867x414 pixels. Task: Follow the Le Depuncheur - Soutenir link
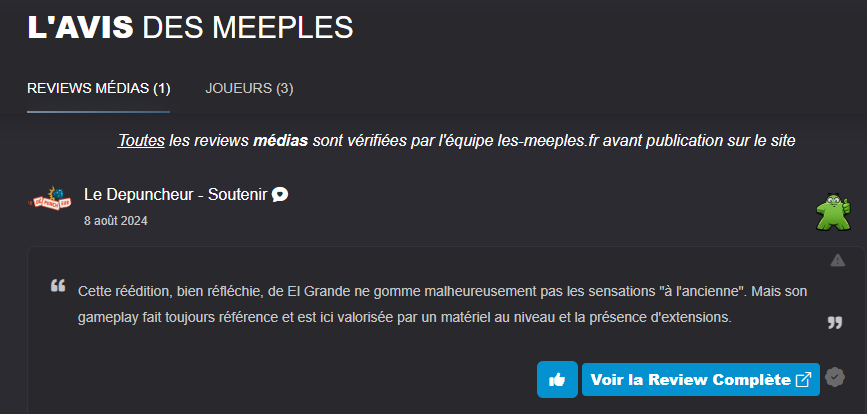(x=175, y=194)
